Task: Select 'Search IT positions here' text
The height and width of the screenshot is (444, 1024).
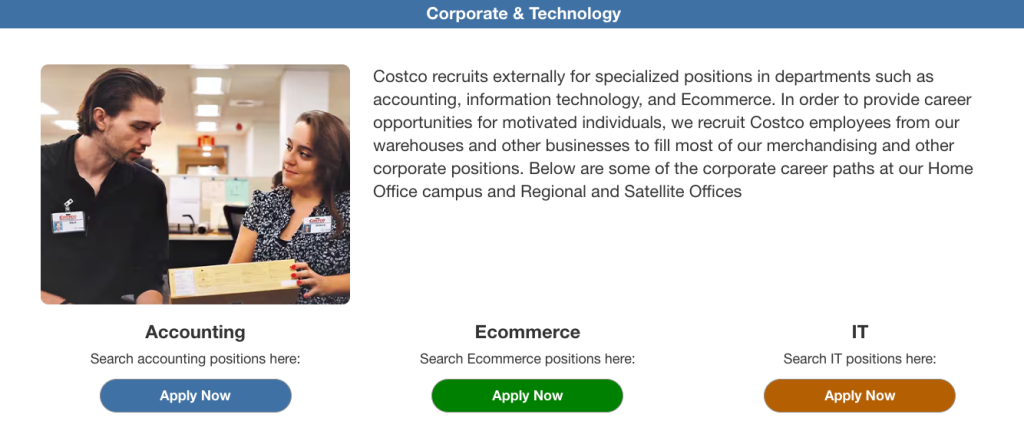Action: (859, 359)
